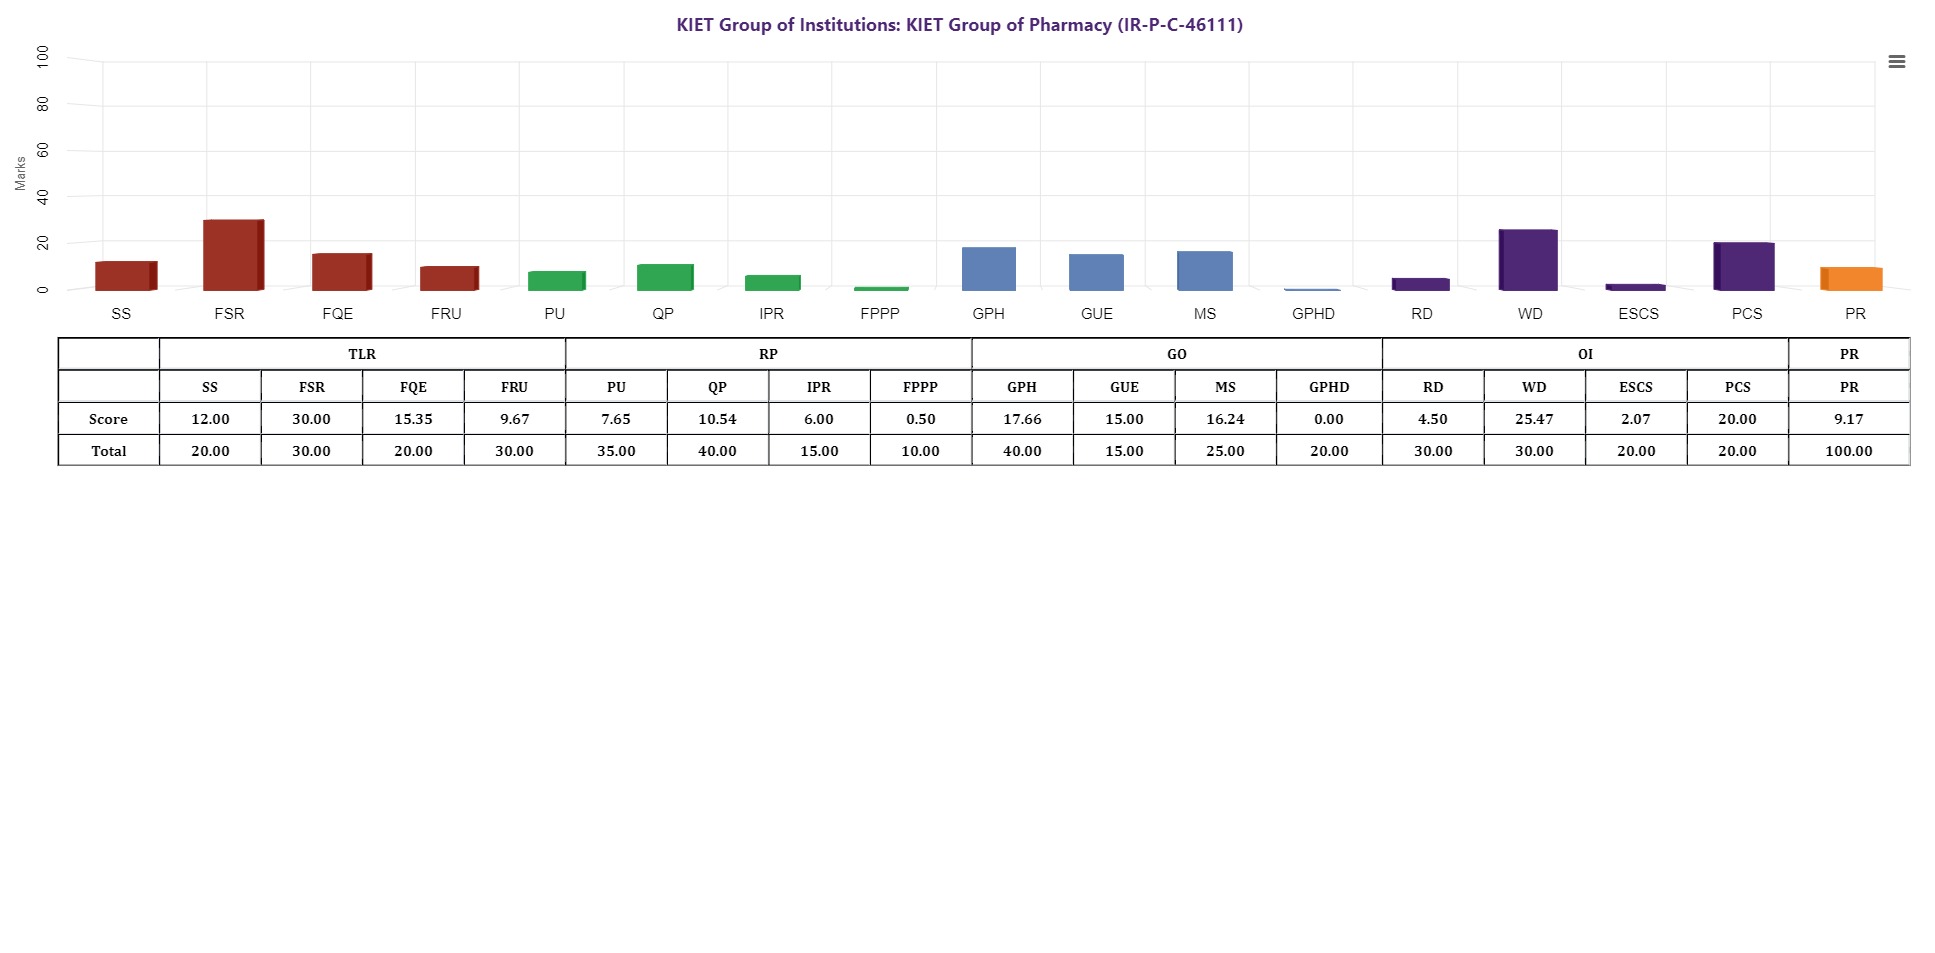Viewport: 1935px width, 953px height.
Task: Click the WD score cell 25.47
Action: (1534, 419)
